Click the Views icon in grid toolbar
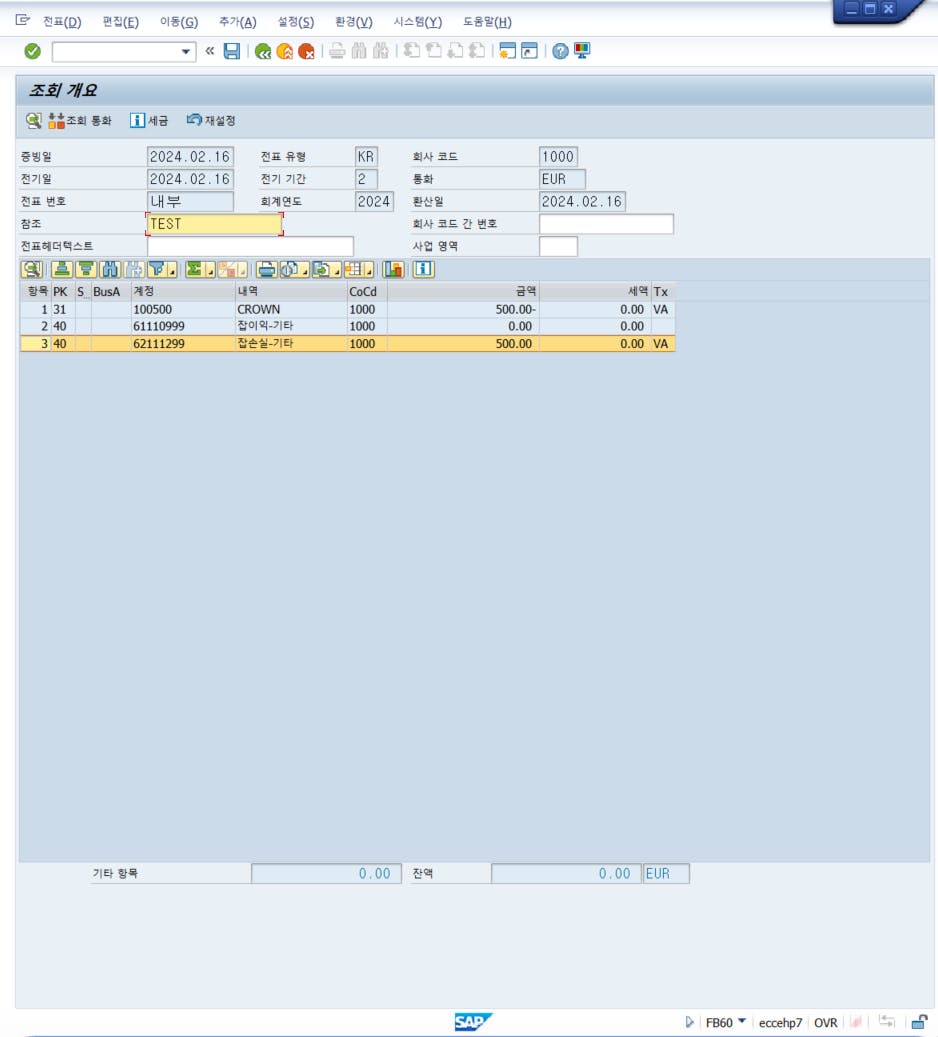This screenshot has width=938, height=1037. 290,269
